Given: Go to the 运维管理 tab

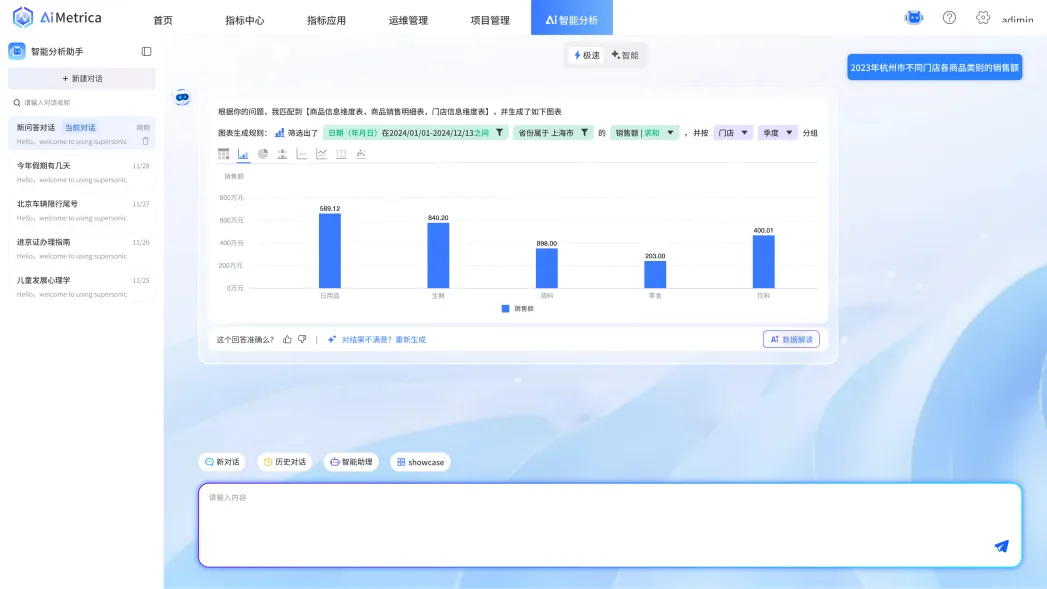Looking at the screenshot, I should (408, 20).
